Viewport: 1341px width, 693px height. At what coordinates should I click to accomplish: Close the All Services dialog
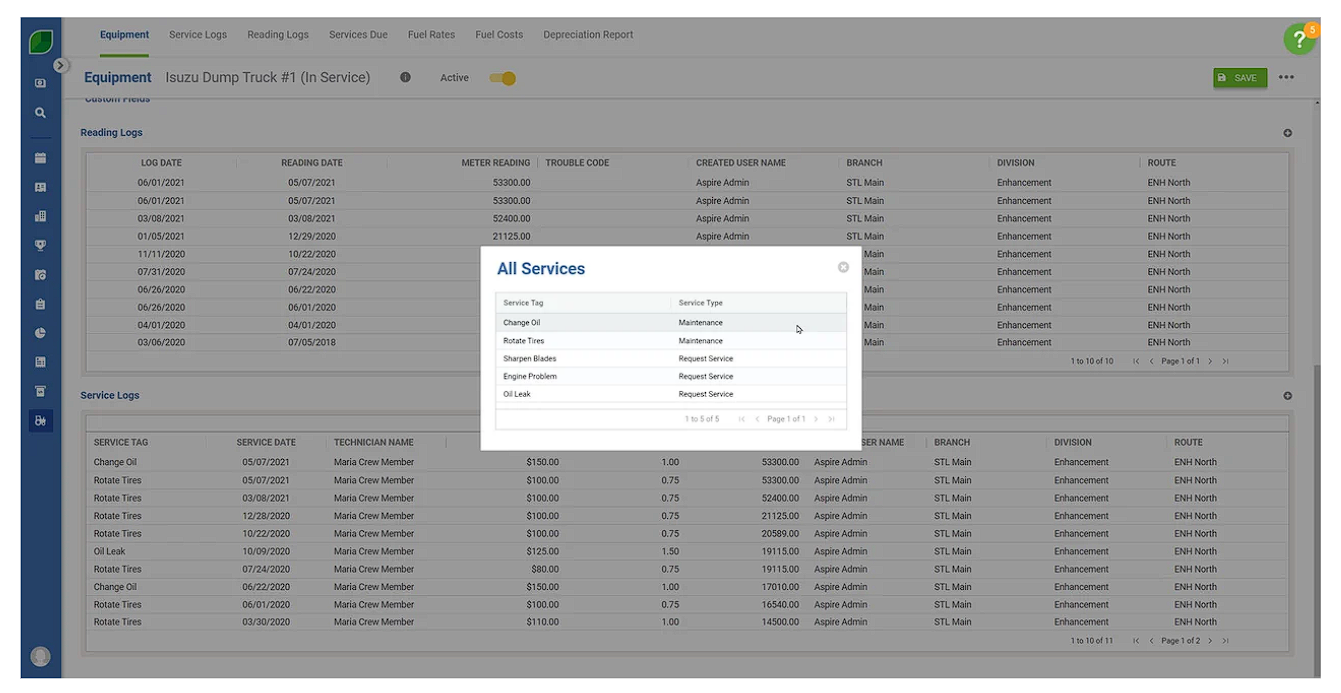[x=843, y=267]
